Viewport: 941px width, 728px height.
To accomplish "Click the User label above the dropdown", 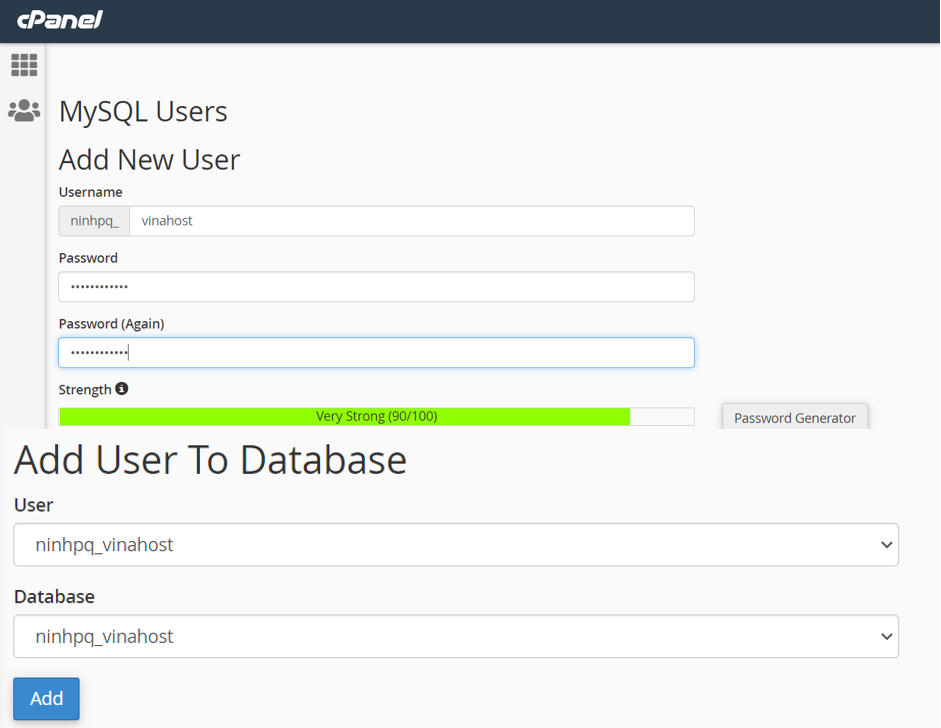I will [x=33, y=505].
